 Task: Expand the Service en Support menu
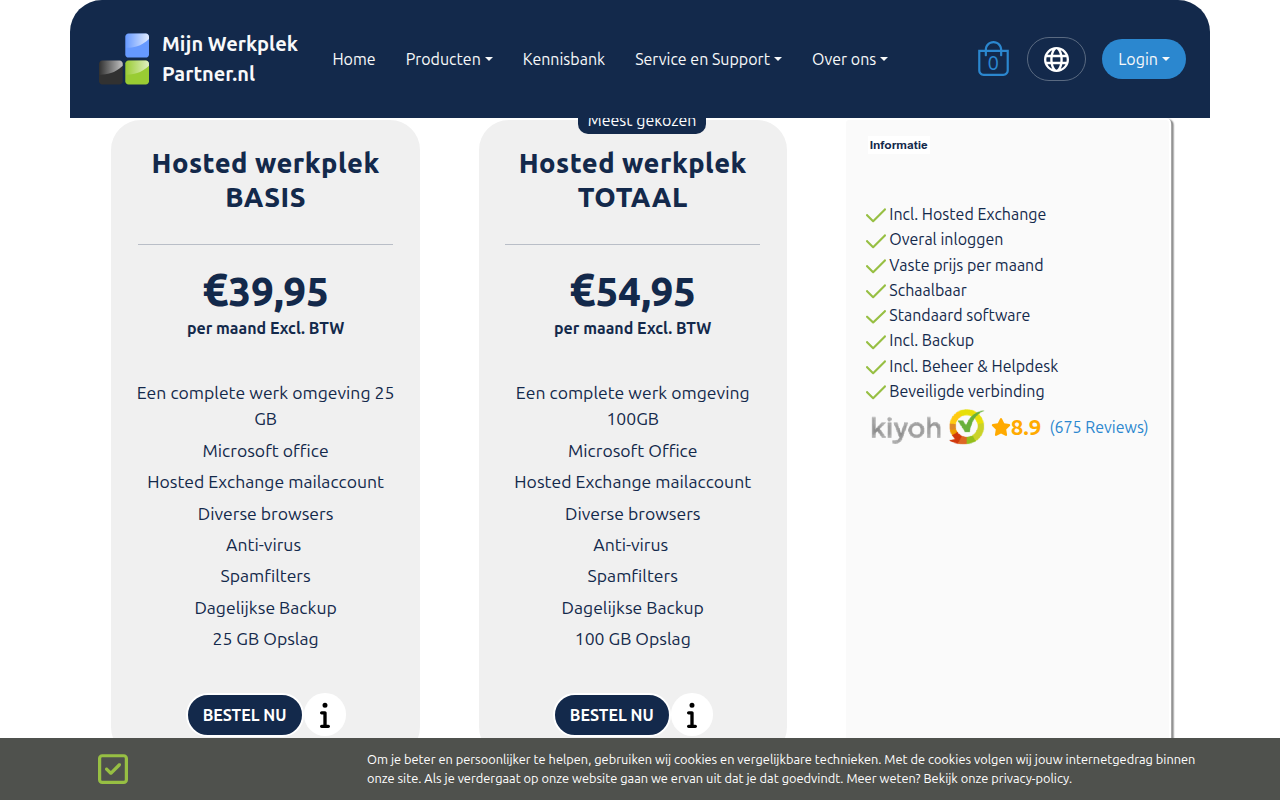[708, 59]
